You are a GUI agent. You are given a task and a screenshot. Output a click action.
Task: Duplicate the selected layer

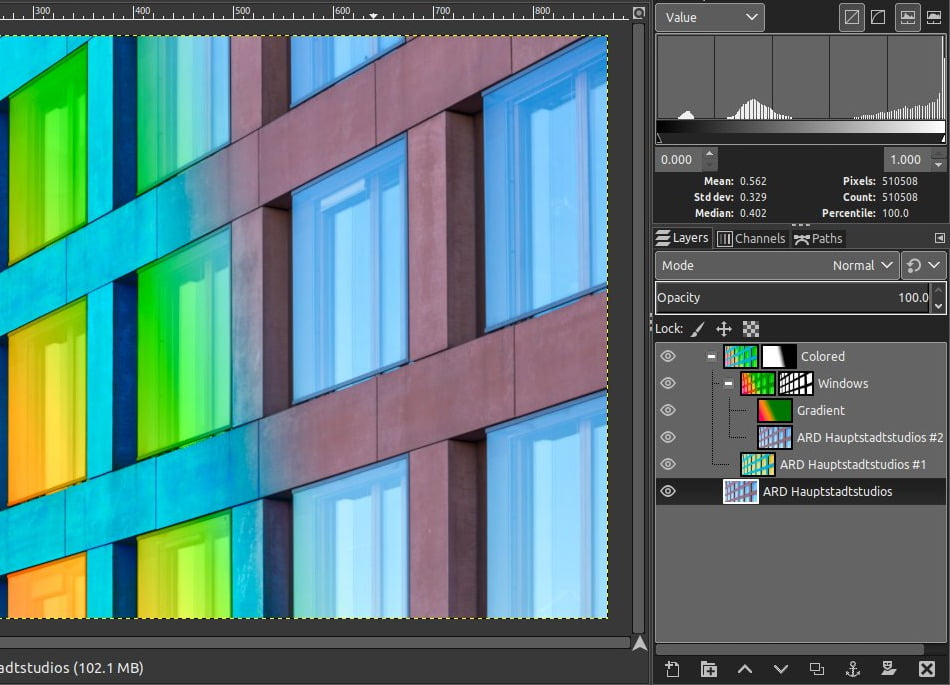[816, 668]
